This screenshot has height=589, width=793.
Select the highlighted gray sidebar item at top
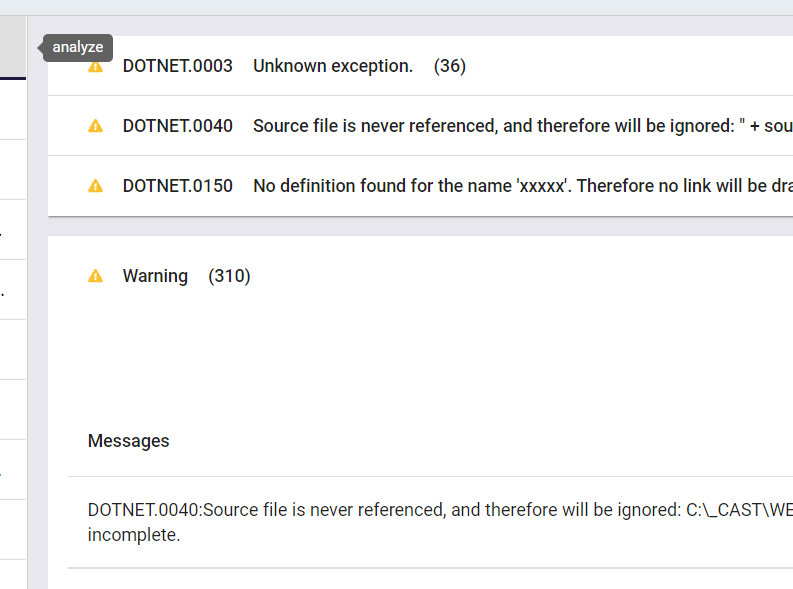point(13,48)
